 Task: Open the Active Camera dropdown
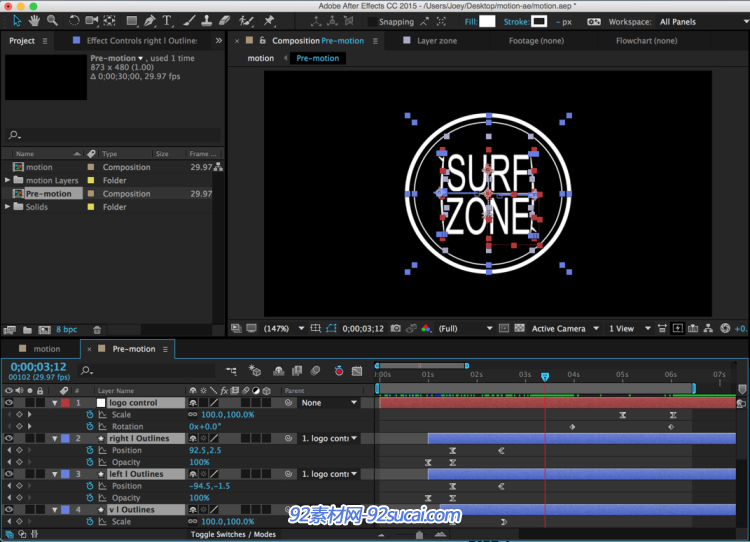(x=565, y=329)
